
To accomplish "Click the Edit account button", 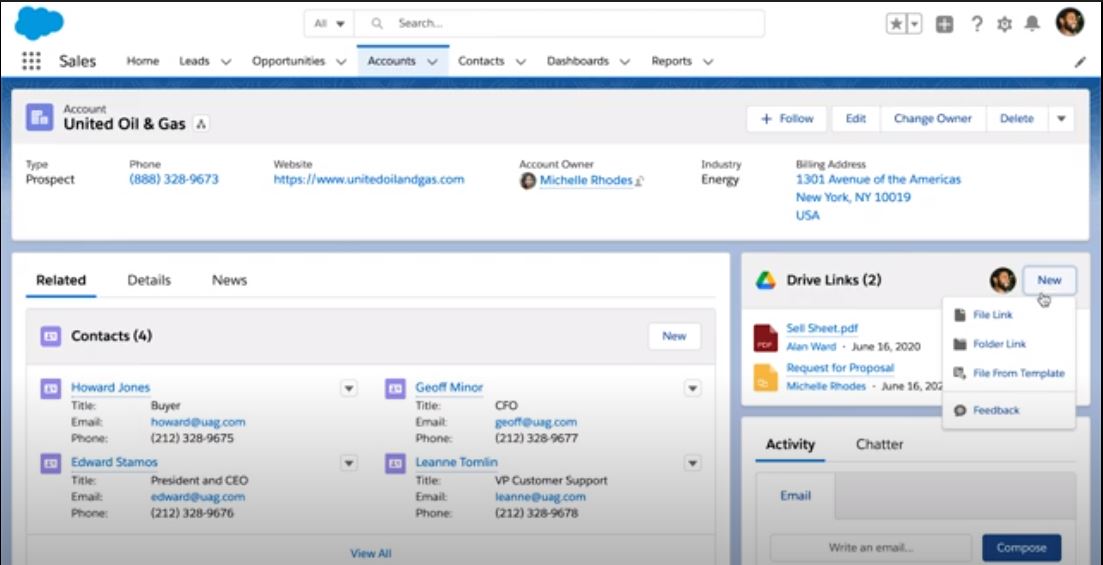I will (855, 119).
